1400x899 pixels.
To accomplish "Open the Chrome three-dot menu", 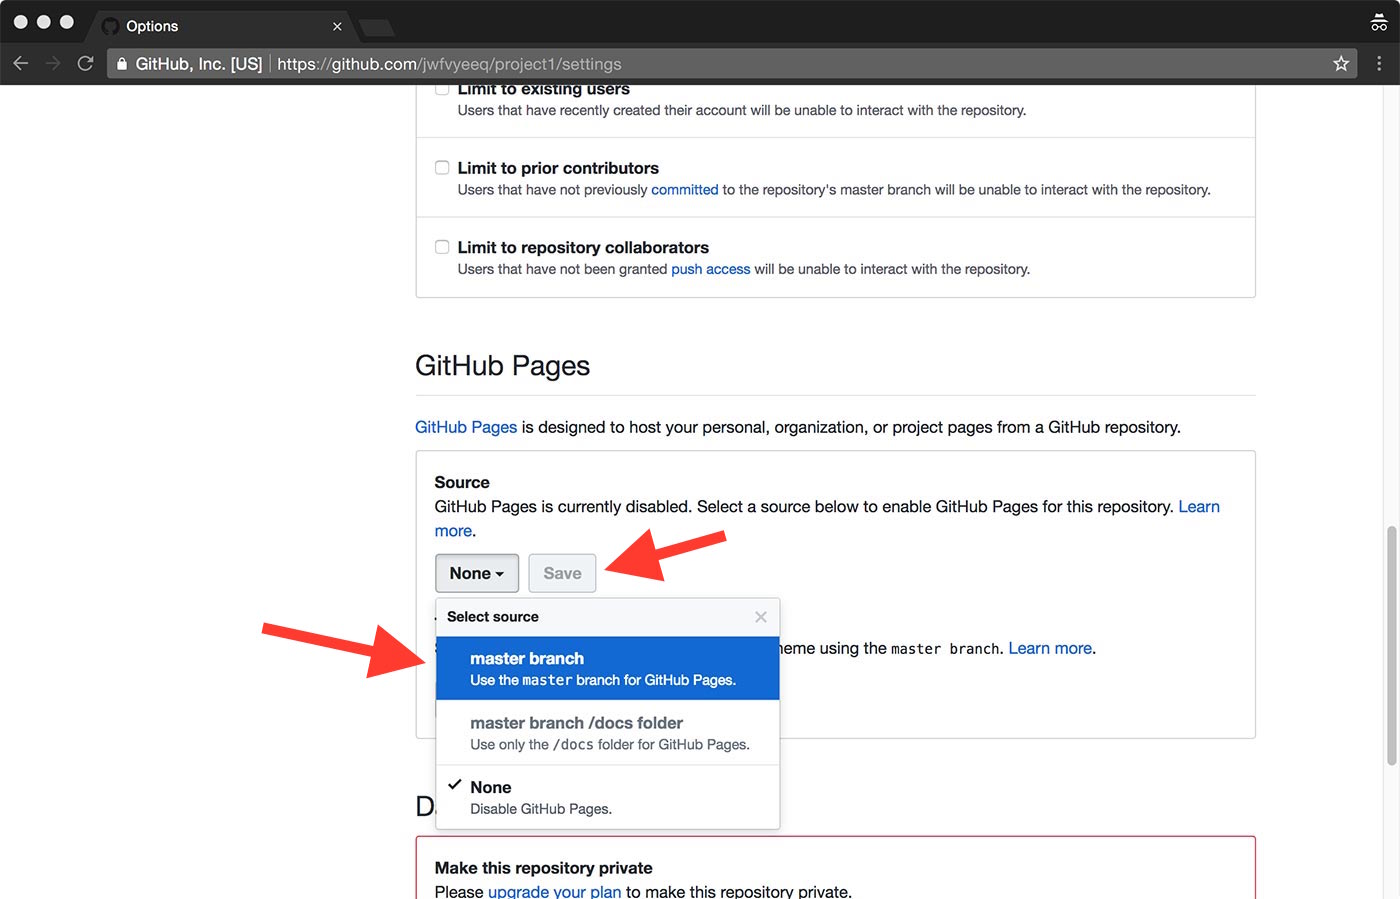I will tap(1379, 64).
